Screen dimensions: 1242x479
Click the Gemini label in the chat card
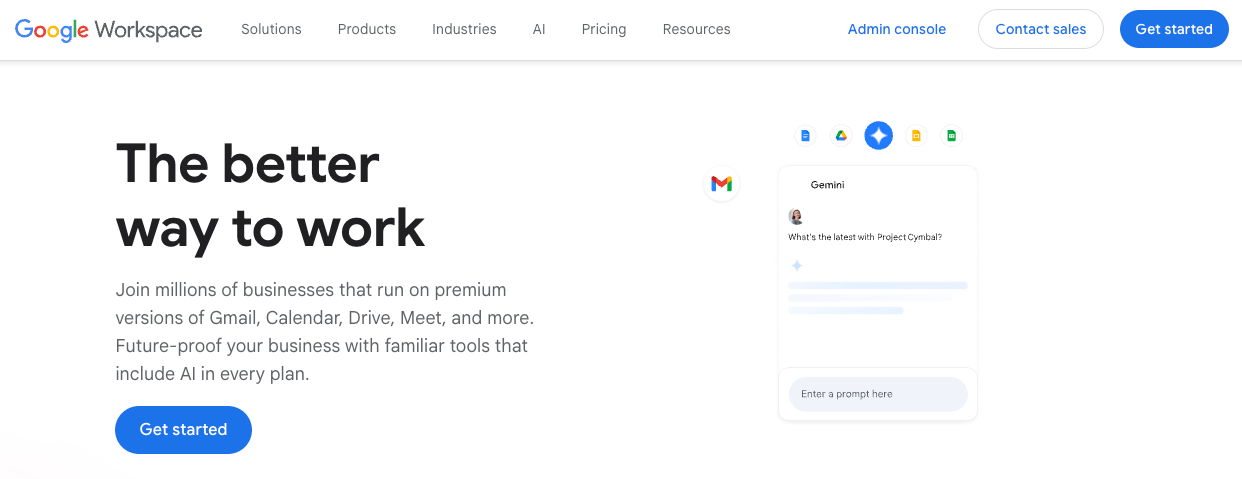pyautogui.click(x=827, y=185)
